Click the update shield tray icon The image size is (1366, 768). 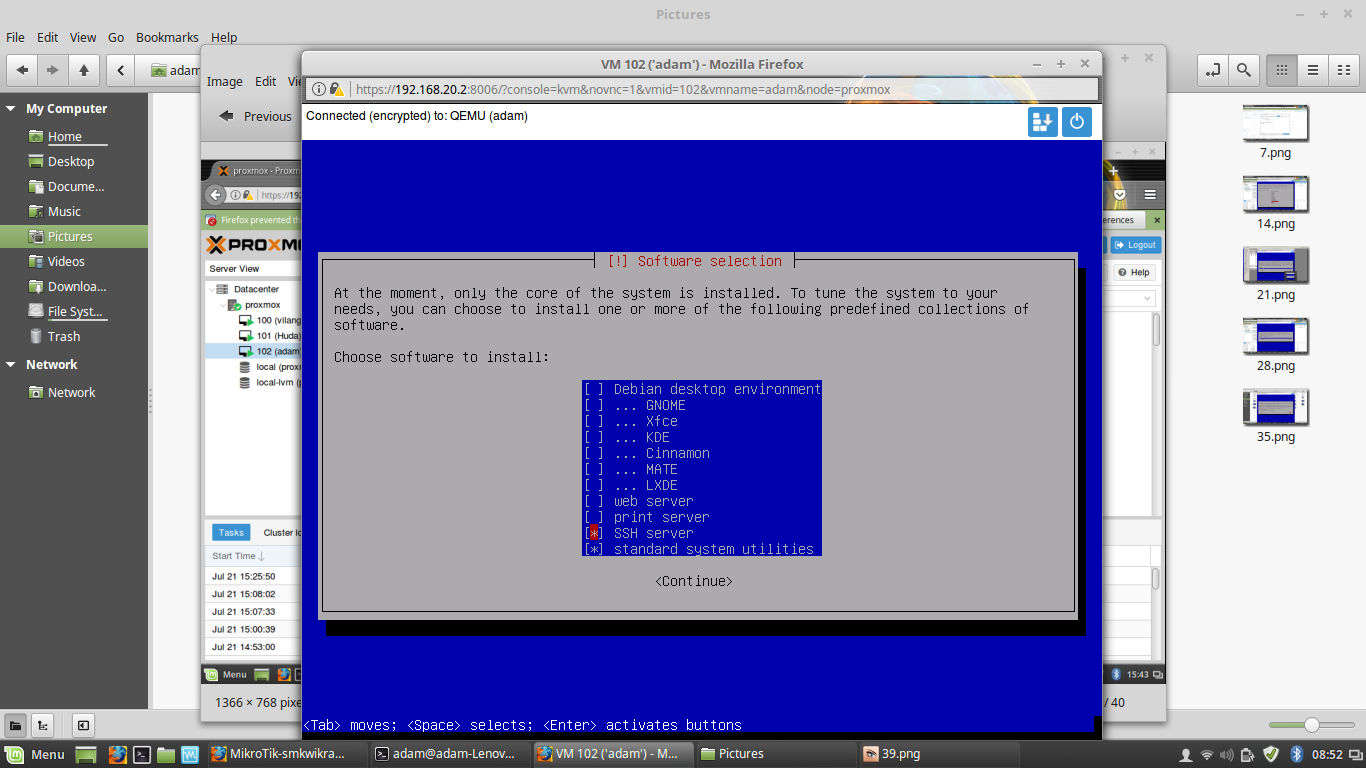click(x=1270, y=754)
